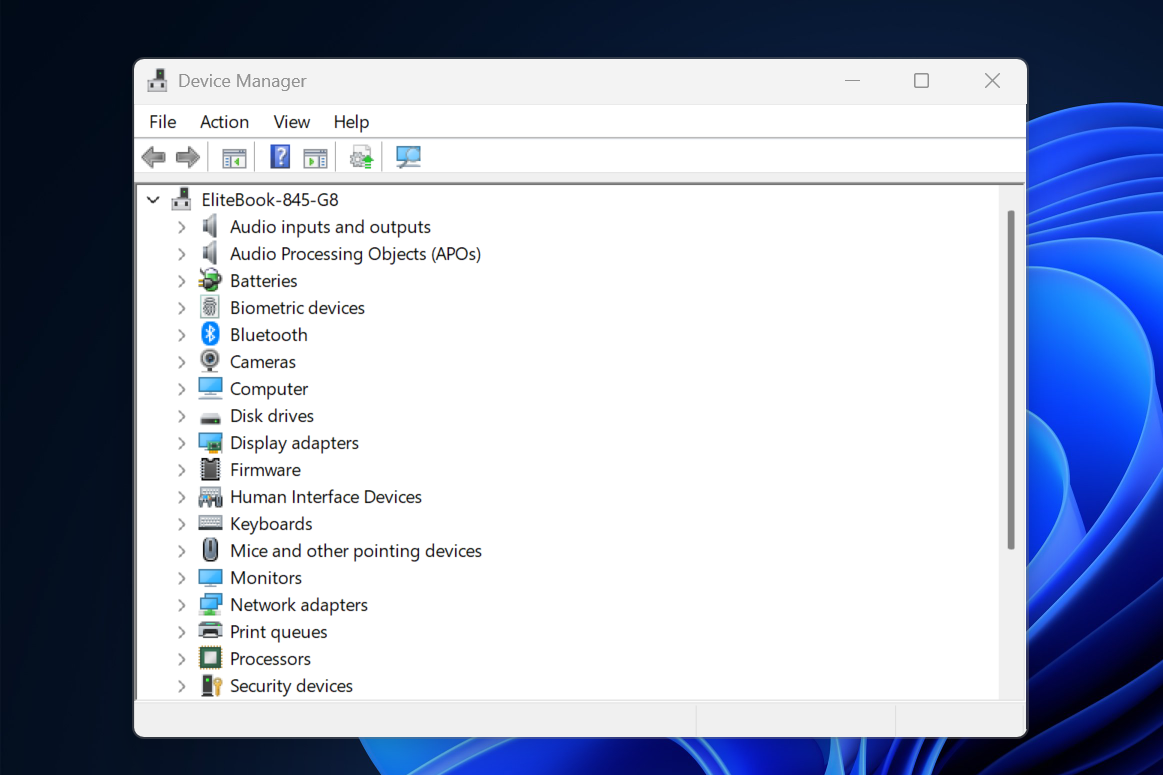Open the View menu
The image size is (1163, 775).
click(291, 122)
